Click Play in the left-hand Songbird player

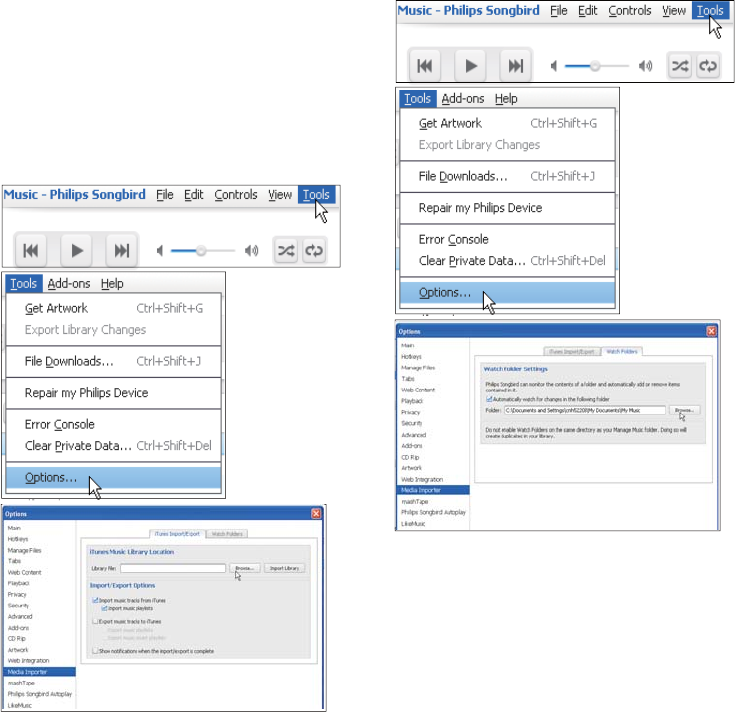click(x=76, y=251)
